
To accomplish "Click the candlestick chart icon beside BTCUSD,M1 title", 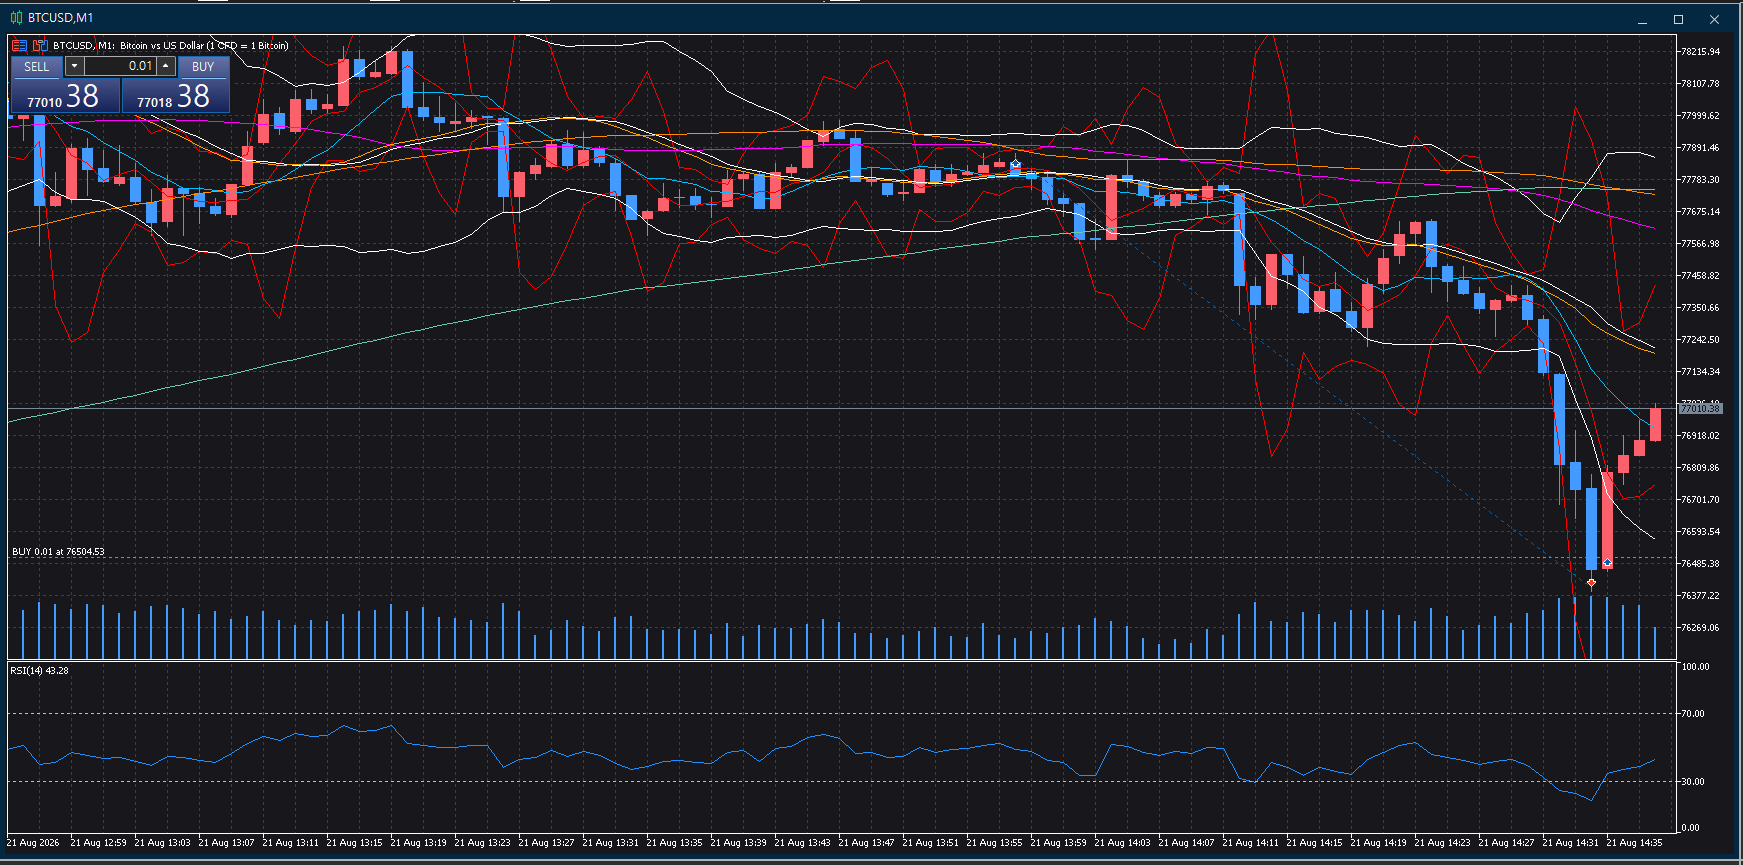I will (16, 18).
